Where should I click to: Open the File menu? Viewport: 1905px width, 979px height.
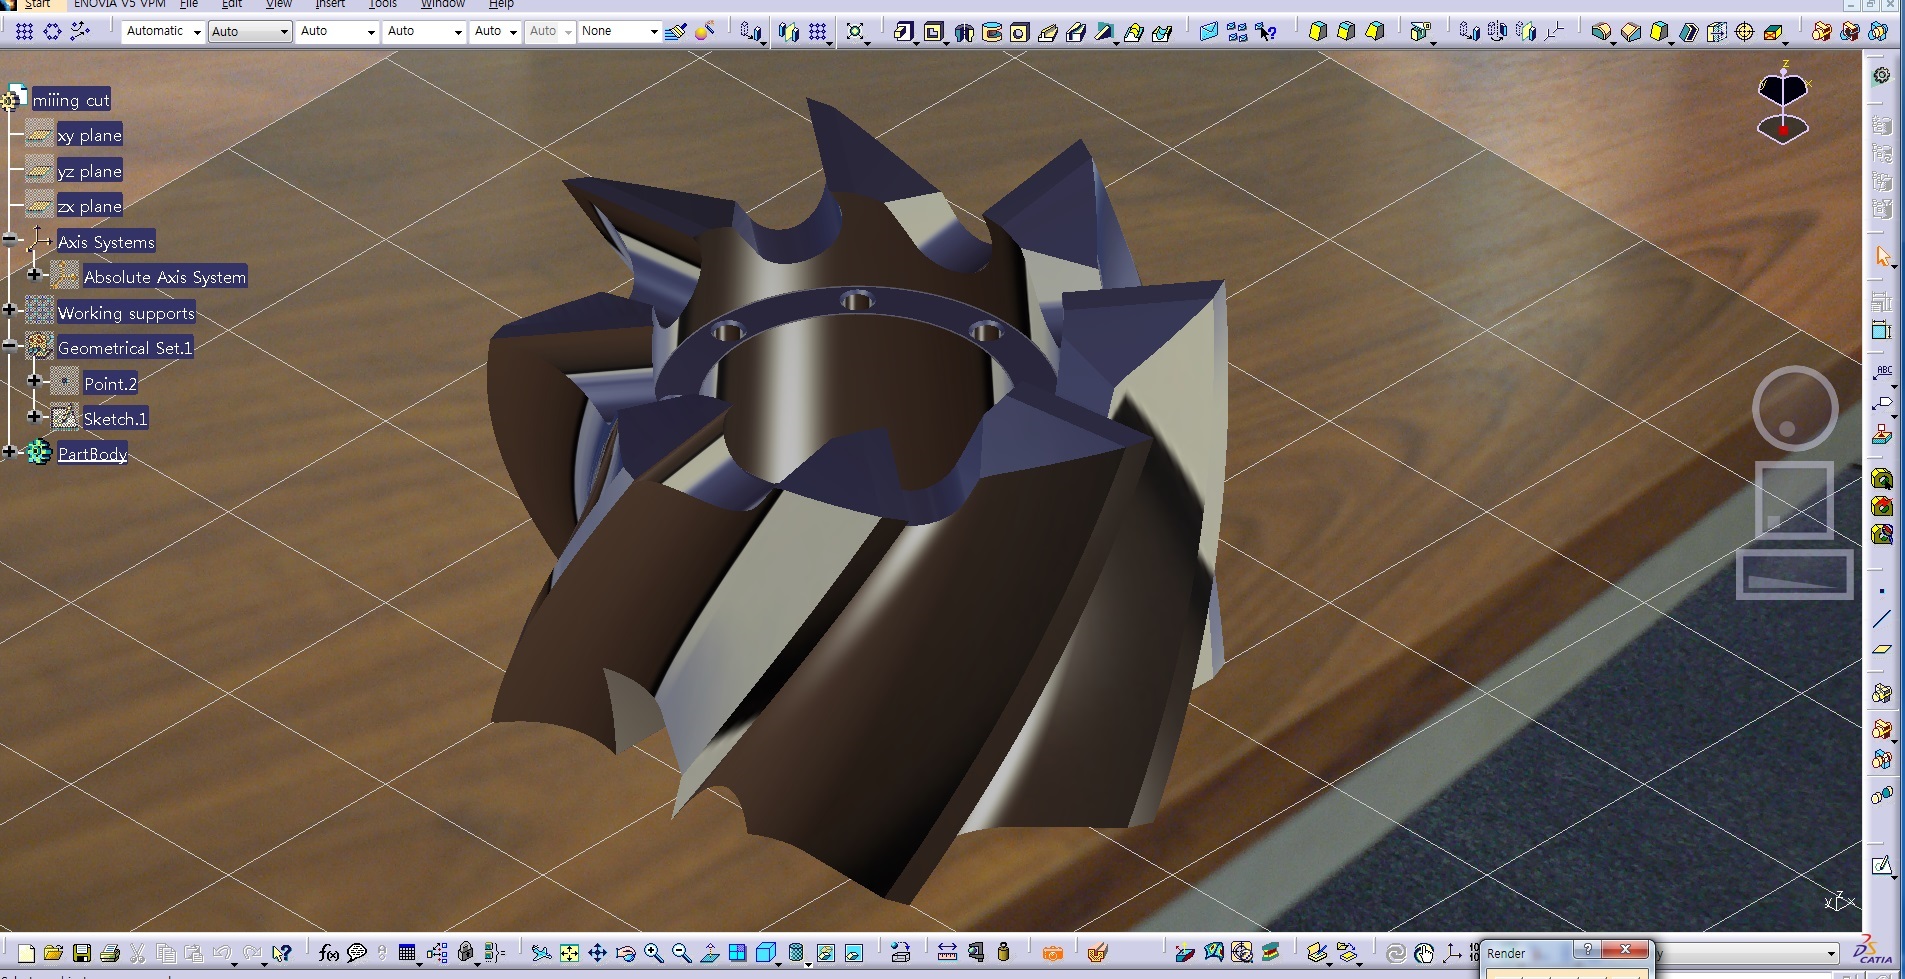[x=189, y=4]
